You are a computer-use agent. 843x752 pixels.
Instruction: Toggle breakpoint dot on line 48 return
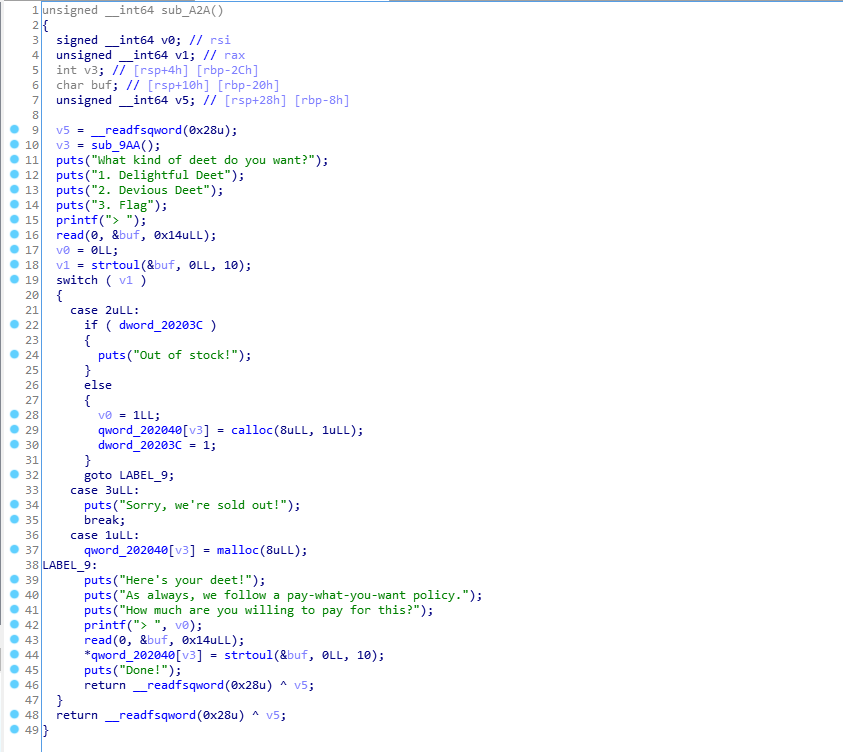coord(15,714)
